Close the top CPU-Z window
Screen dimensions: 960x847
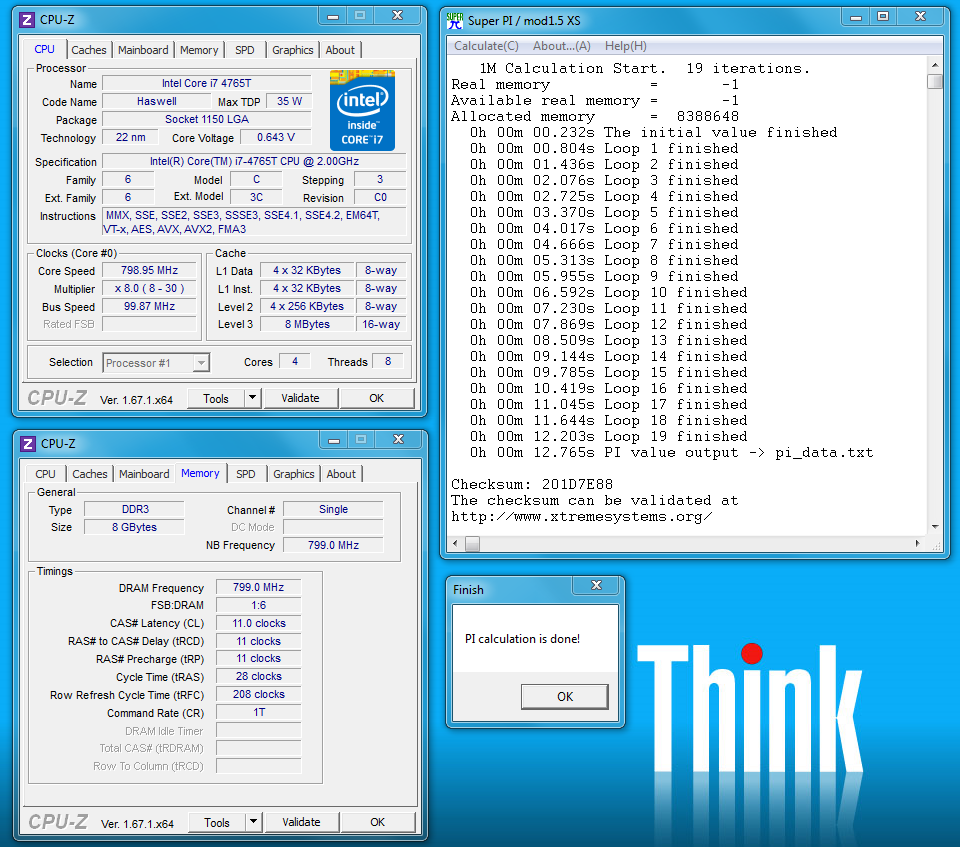(397, 16)
